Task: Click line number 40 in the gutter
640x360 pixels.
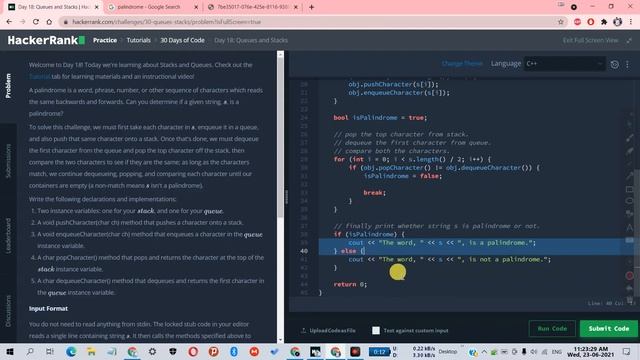Action: click(x=304, y=251)
